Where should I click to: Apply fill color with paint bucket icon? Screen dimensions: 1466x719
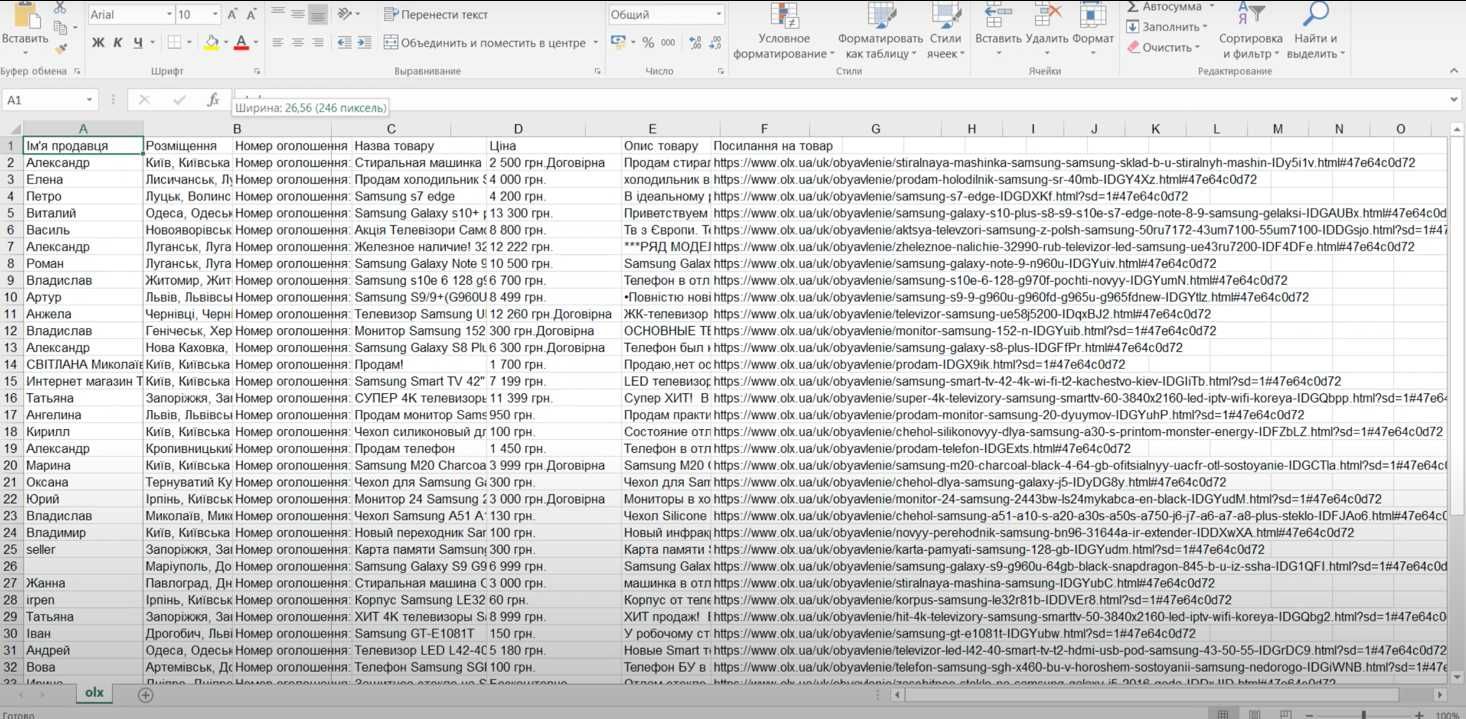[210, 43]
